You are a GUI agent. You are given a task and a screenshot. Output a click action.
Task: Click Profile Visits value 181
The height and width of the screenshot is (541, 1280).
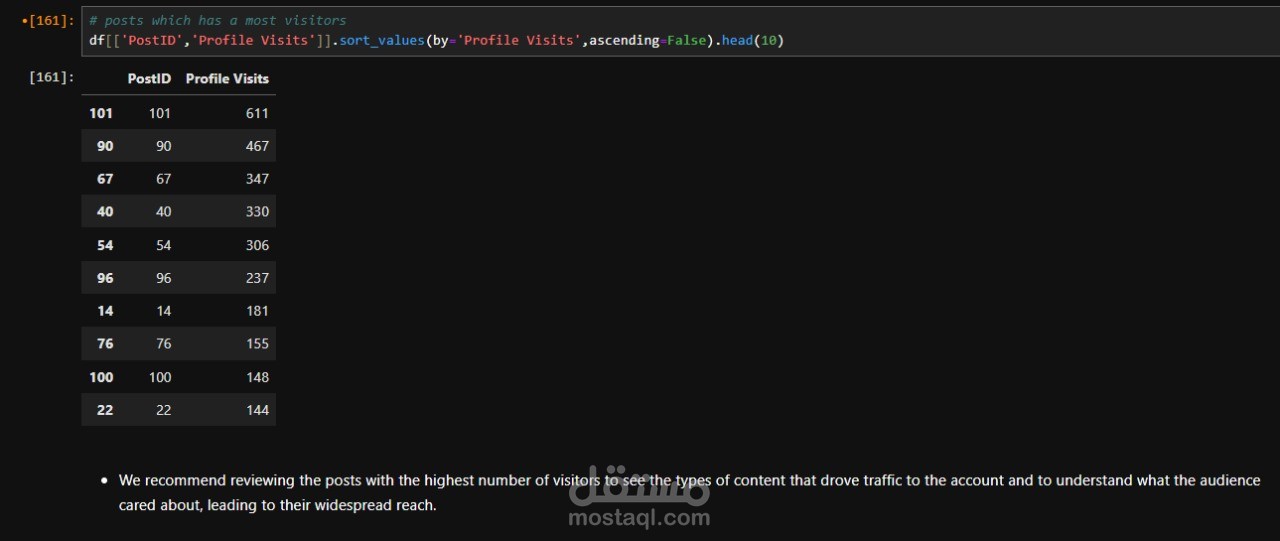[x=257, y=311]
